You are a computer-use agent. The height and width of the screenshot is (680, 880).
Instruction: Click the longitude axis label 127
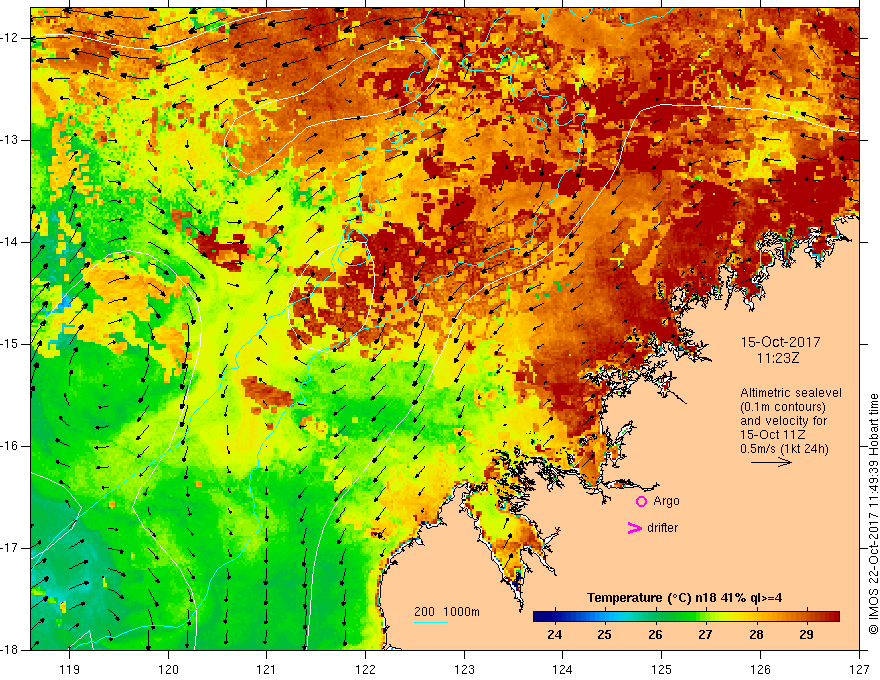(x=859, y=669)
